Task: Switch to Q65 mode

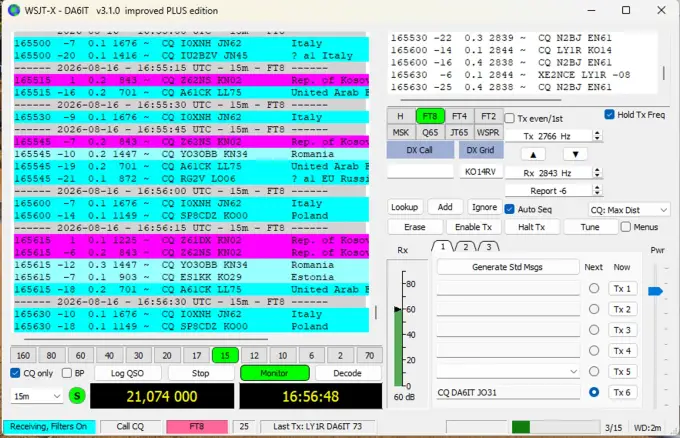Action: pyautogui.click(x=429, y=132)
